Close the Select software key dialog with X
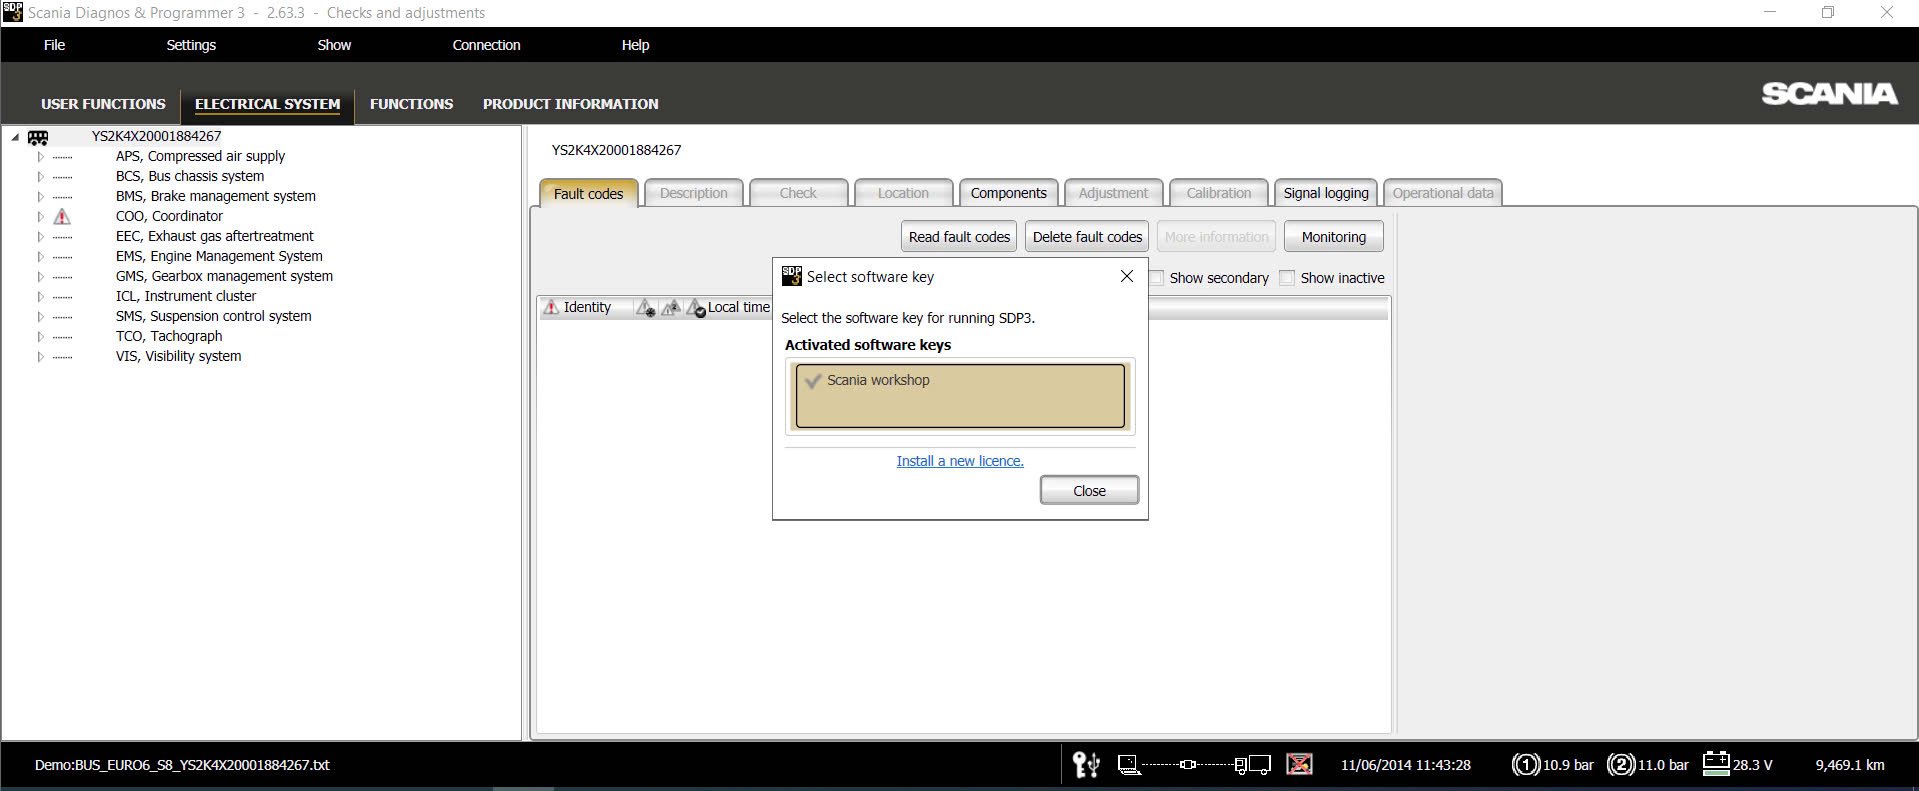Viewport: 1919px width, 791px height. pyautogui.click(x=1127, y=276)
